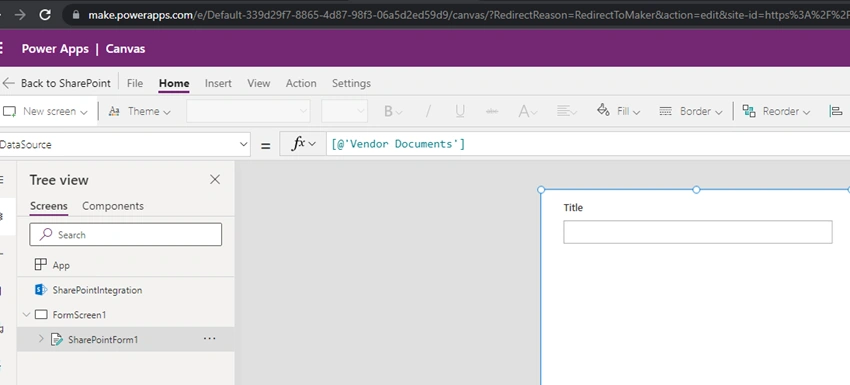Open the font size dropdown
The width and height of the screenshot is (850, 385).
click(x=344, y=111)
